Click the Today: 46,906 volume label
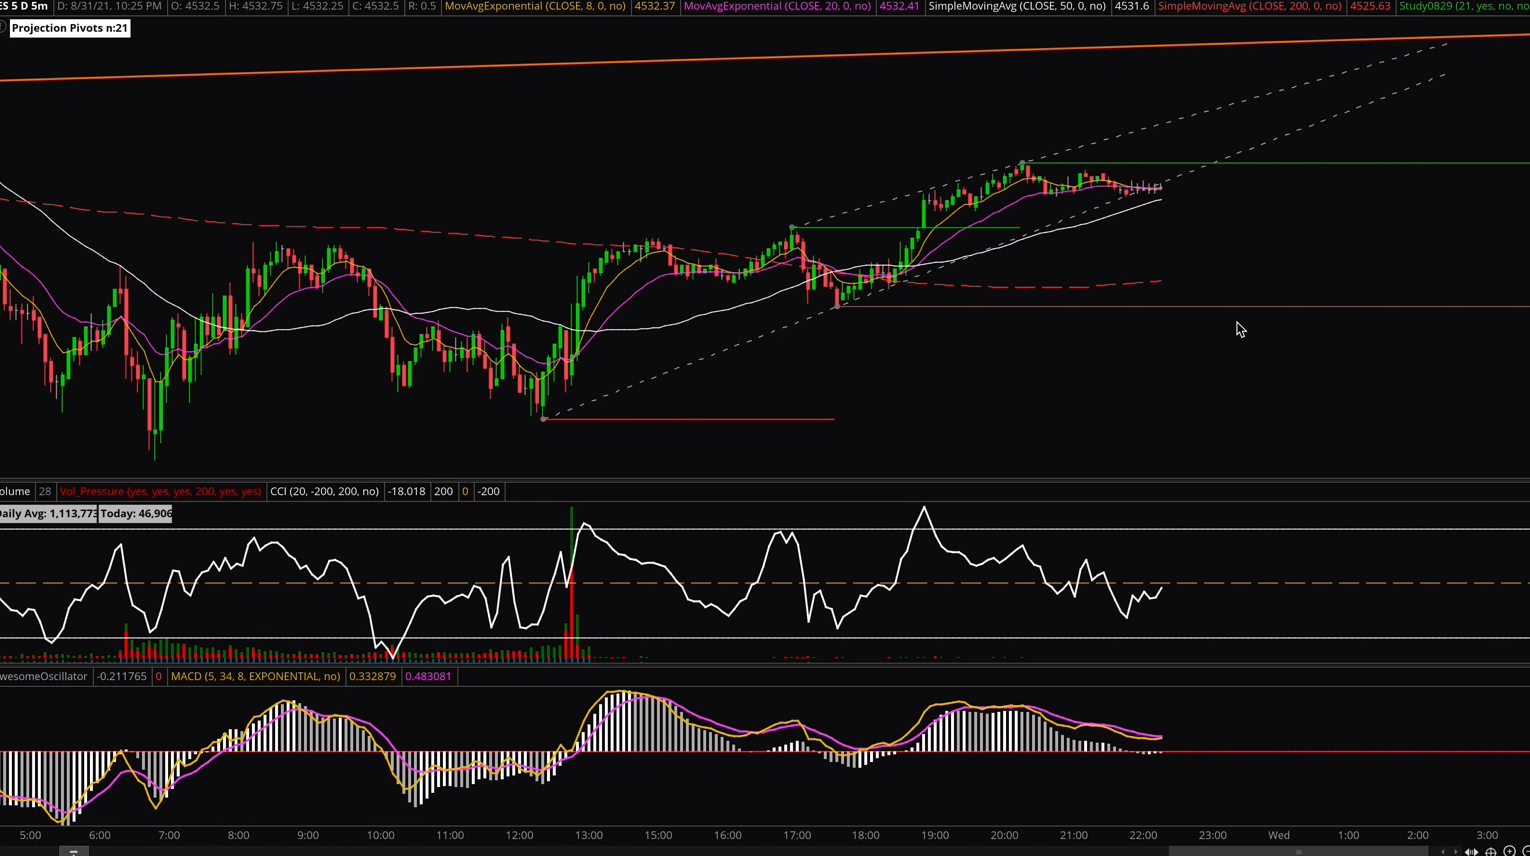This screenshot has width=1530, height=856. coord(135,513)
